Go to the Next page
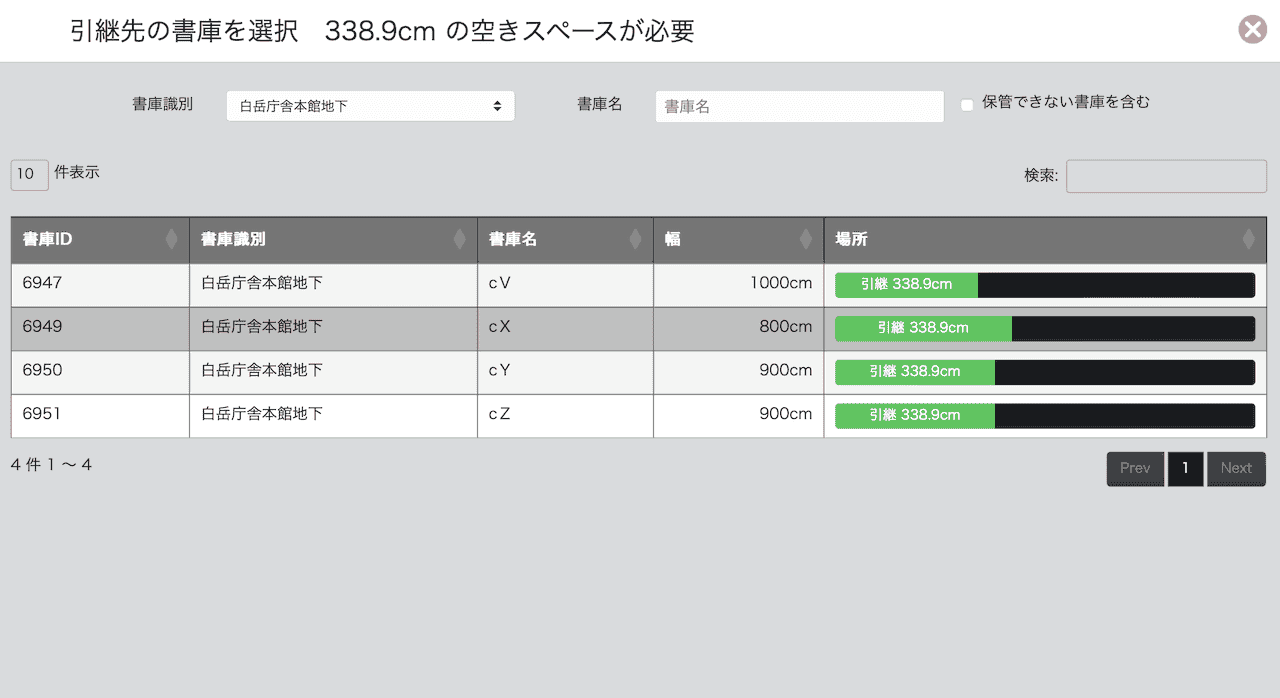This screenshot has height=698, width=1280. click(x=1236, y=468)
